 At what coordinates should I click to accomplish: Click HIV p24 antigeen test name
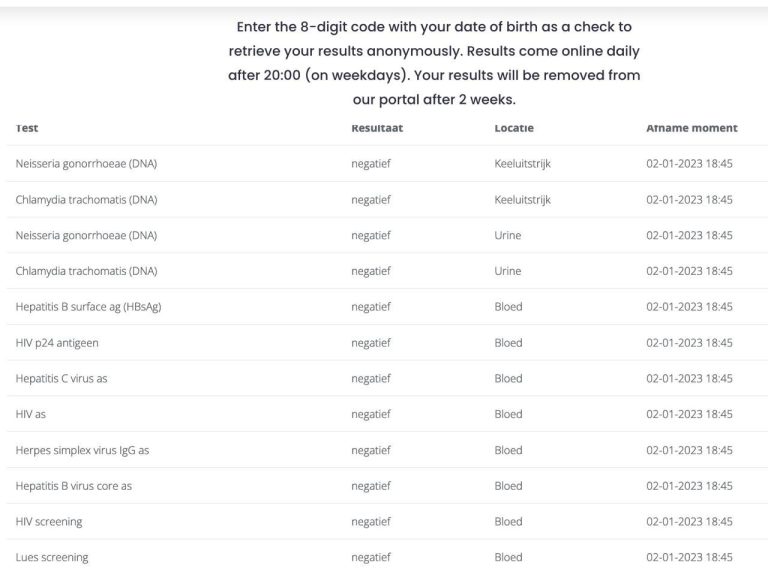tap(57, 343)
